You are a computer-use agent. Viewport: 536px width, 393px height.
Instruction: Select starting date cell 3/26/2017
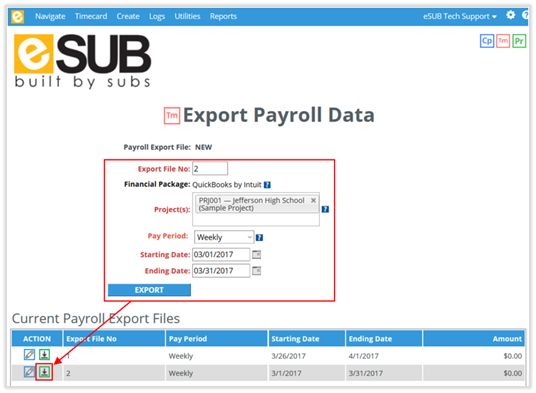tap(288, 356)
